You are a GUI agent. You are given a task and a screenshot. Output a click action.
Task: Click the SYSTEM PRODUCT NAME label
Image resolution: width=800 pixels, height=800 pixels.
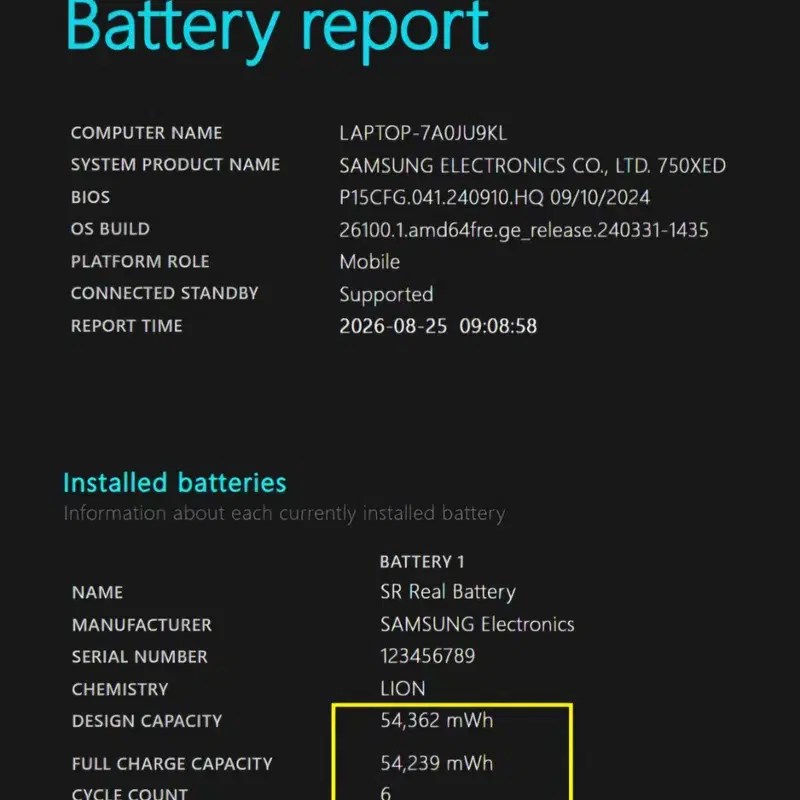pos(175,164)
